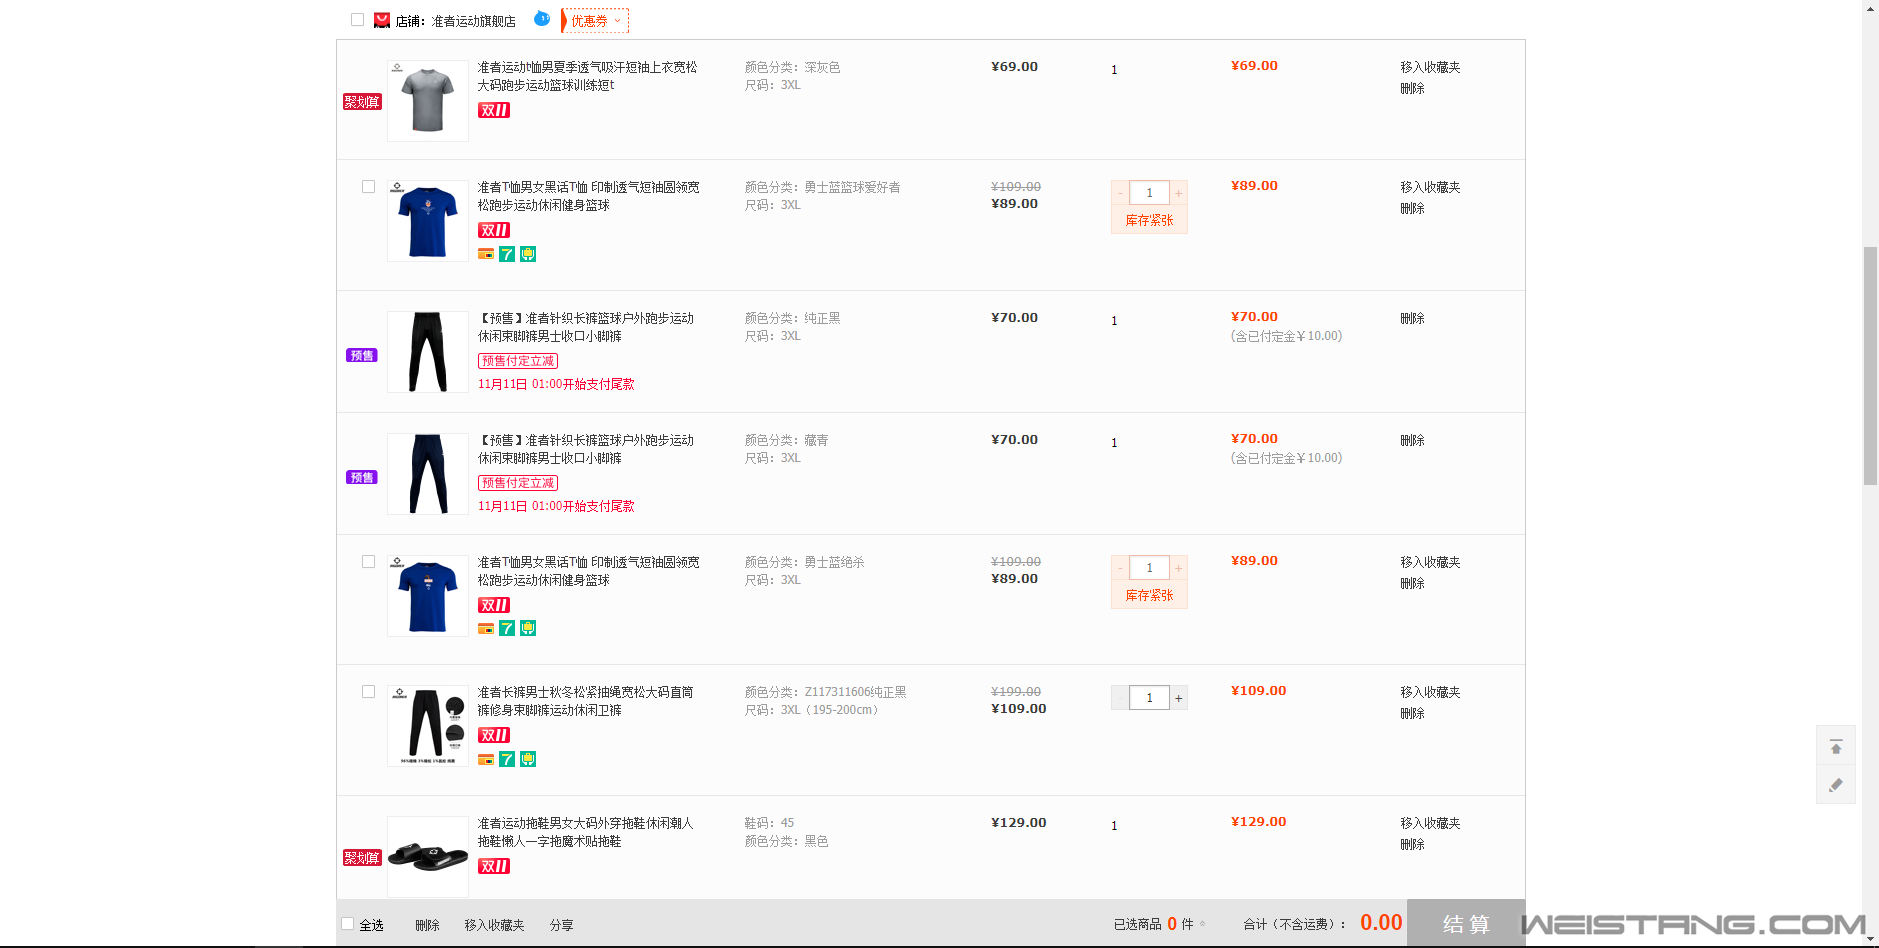The width and height of the screenshot is (1879, 948).
Task: Click 双11 badge on 勇士蓝篮球爱好者 T-shirt
Action: coord(494,230)
